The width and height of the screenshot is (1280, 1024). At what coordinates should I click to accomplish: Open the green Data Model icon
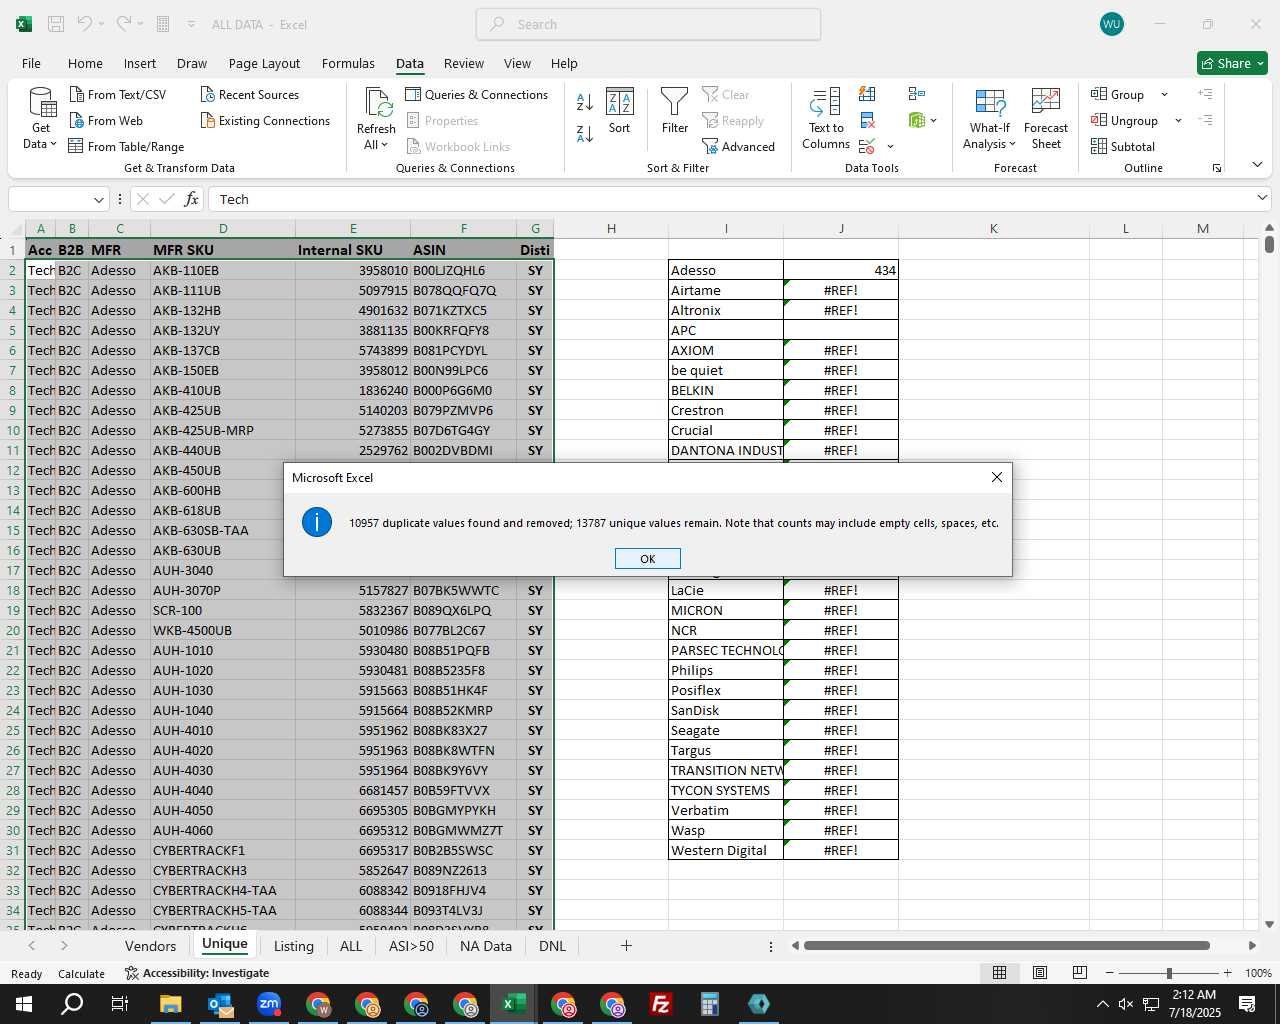point(917,121)
